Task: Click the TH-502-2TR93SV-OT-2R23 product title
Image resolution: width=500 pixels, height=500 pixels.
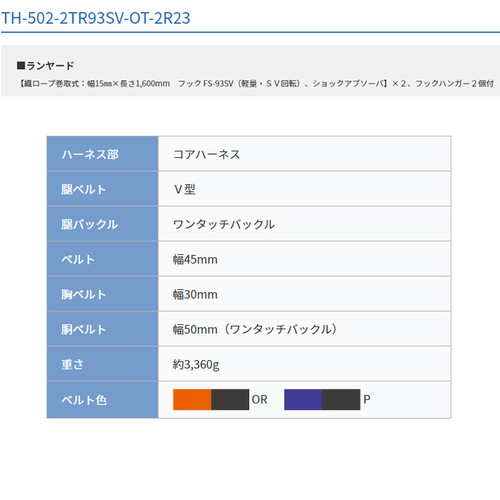Action: pyautogui.click(x=96, y=18)
